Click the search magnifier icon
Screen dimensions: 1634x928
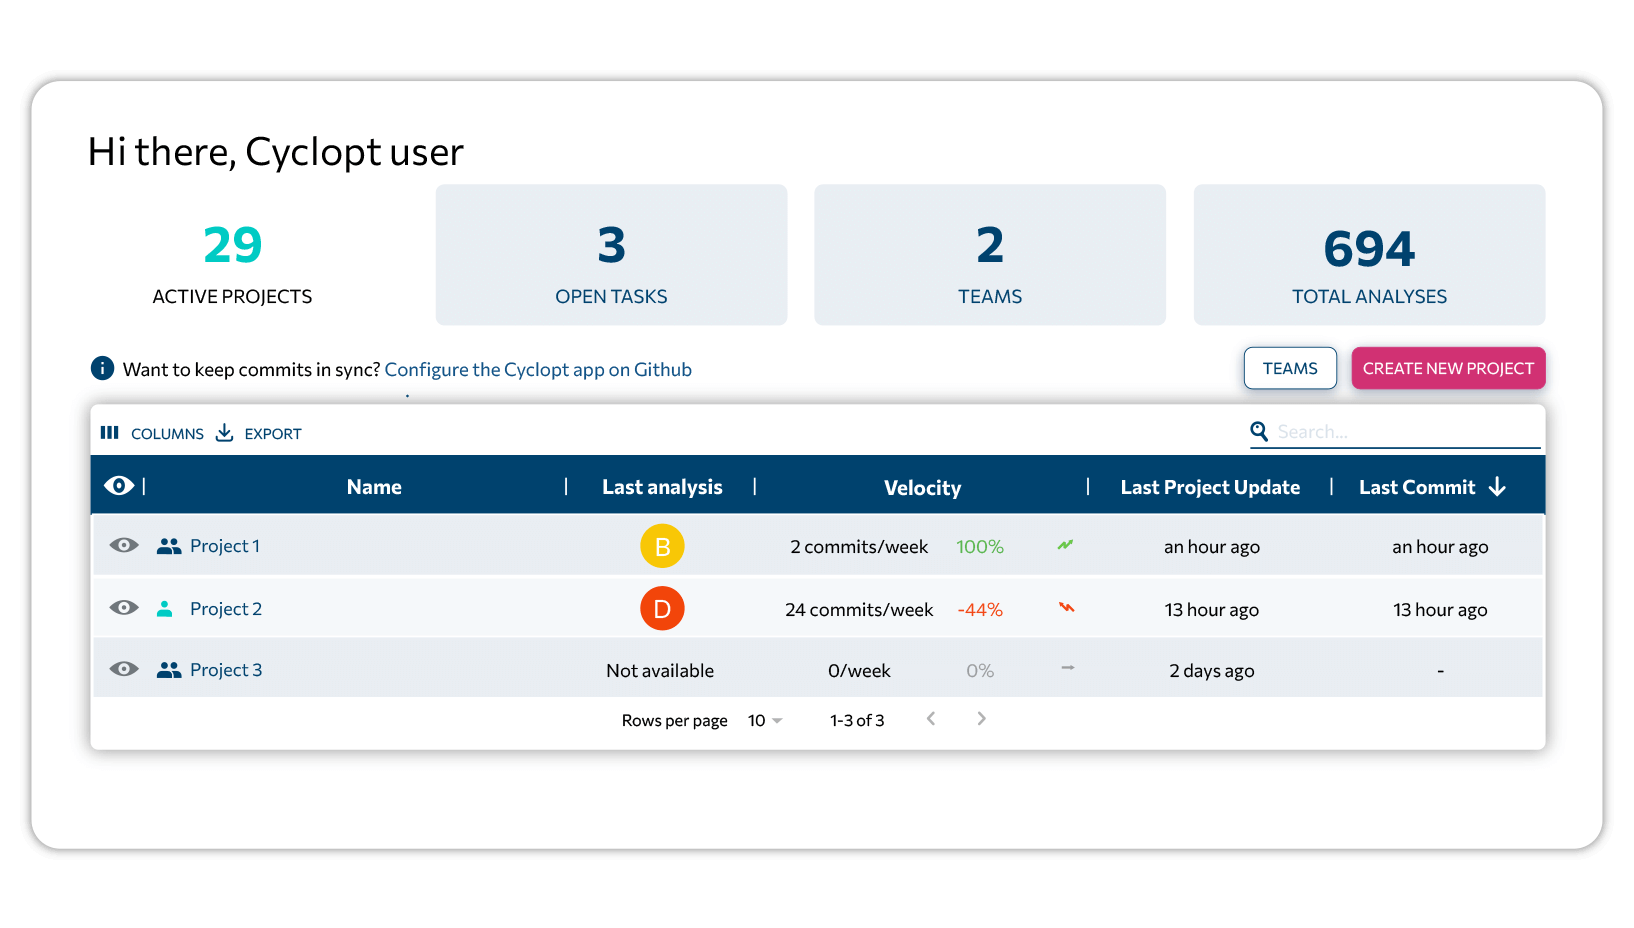click(1259, 431)
